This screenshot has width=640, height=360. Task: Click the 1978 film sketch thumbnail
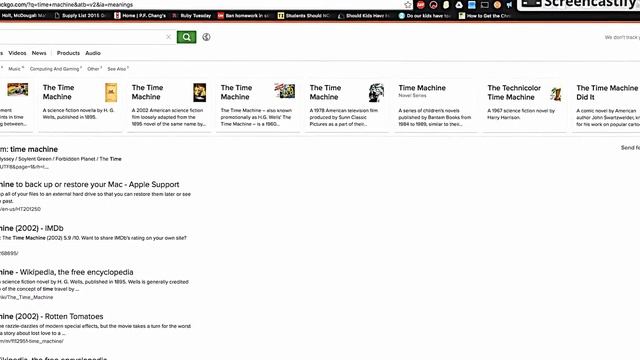click(376, 93)
